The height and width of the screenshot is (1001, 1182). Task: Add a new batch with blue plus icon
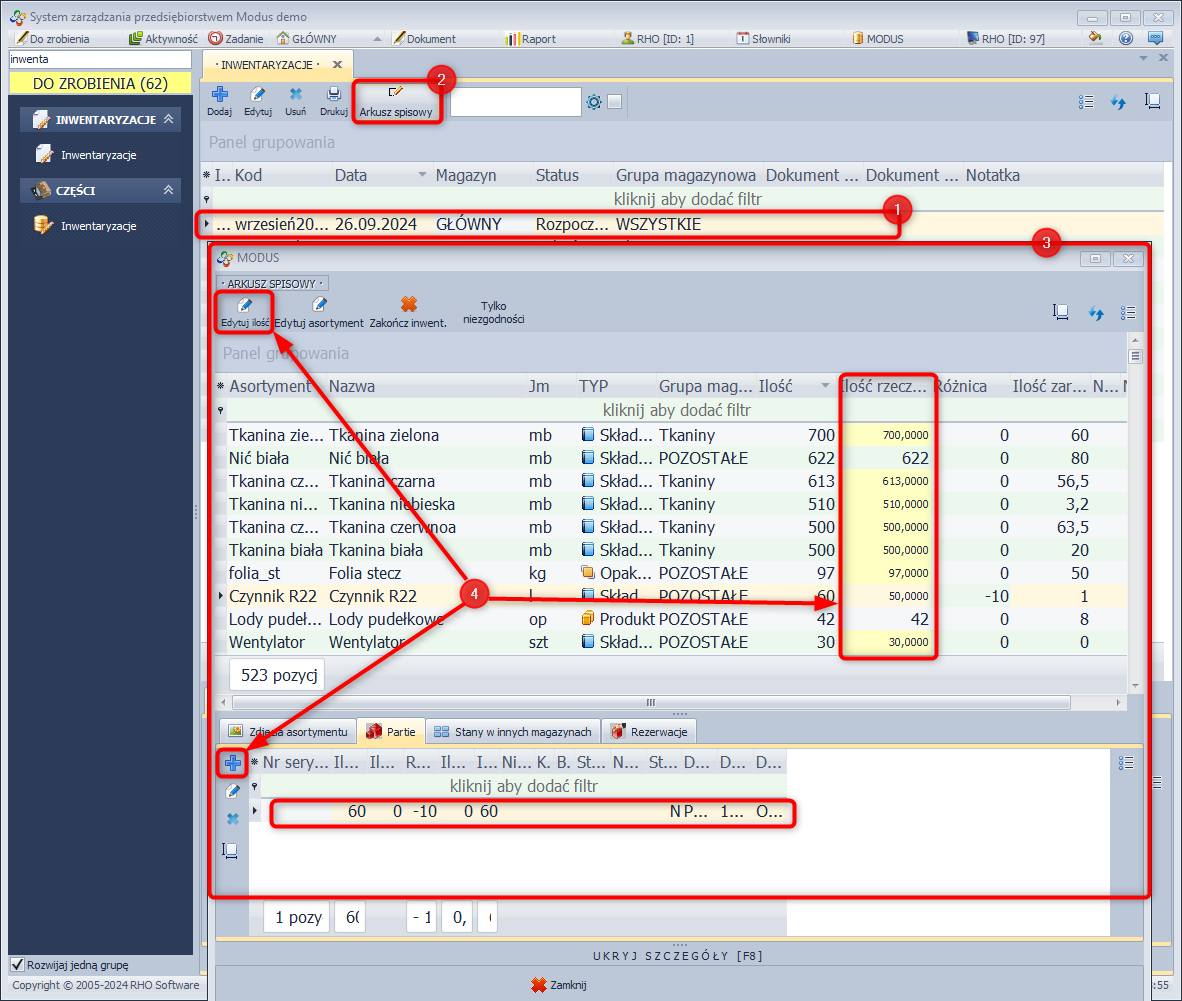(x=233, y=764)
